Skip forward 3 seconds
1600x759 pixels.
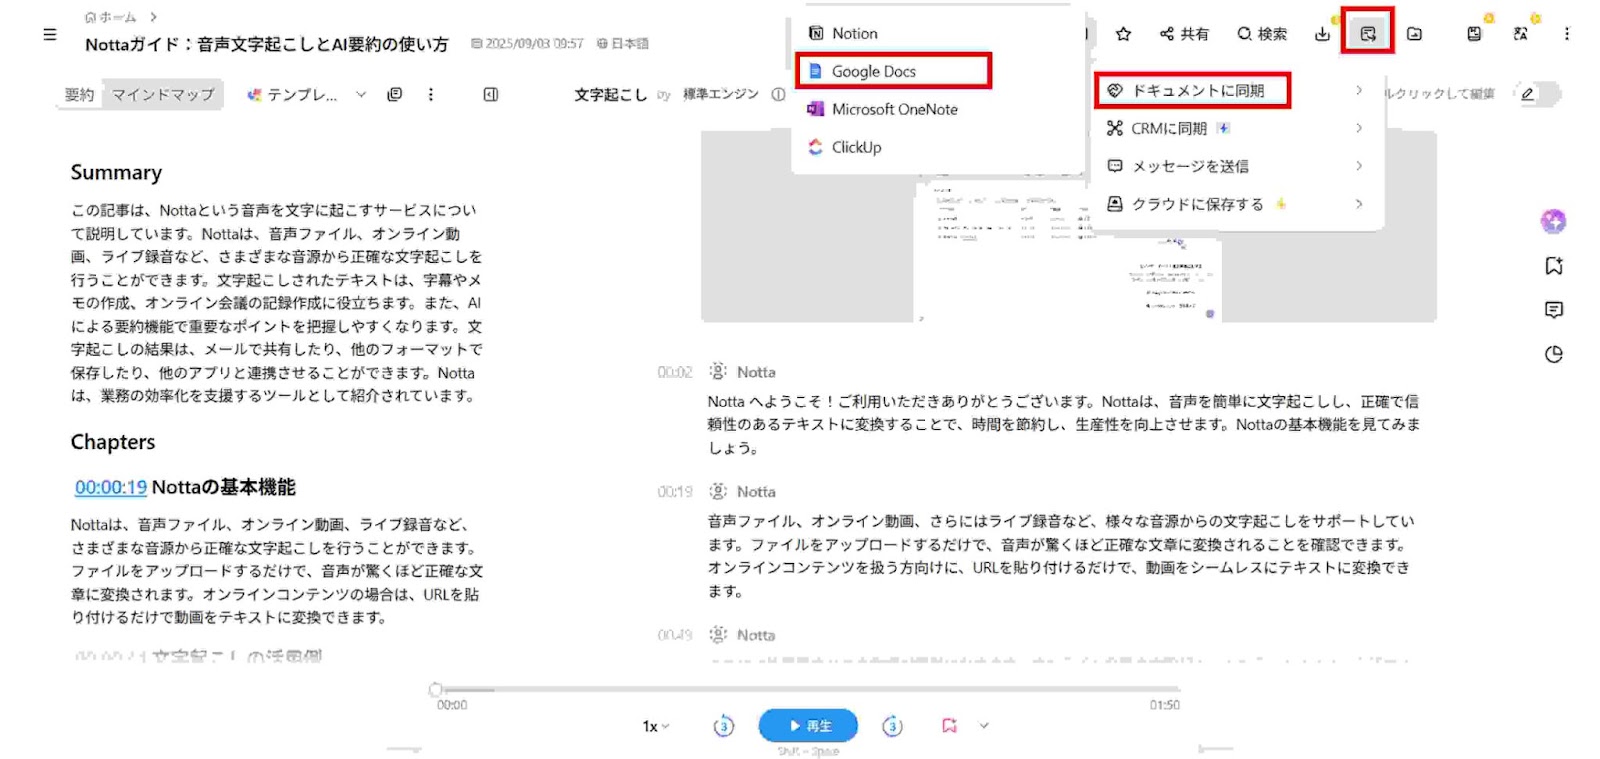tap(892, 726)
